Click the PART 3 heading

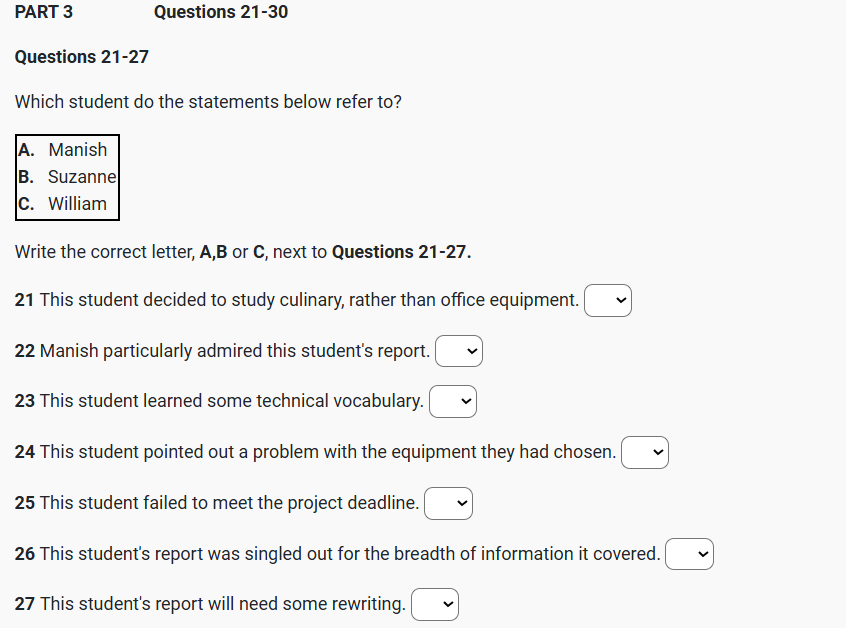pos(44,12)
